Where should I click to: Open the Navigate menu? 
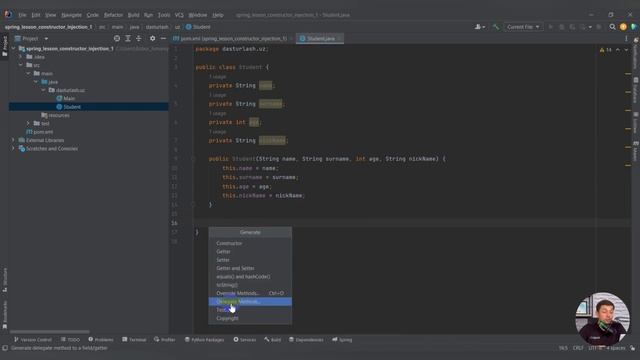coord(71,15)
